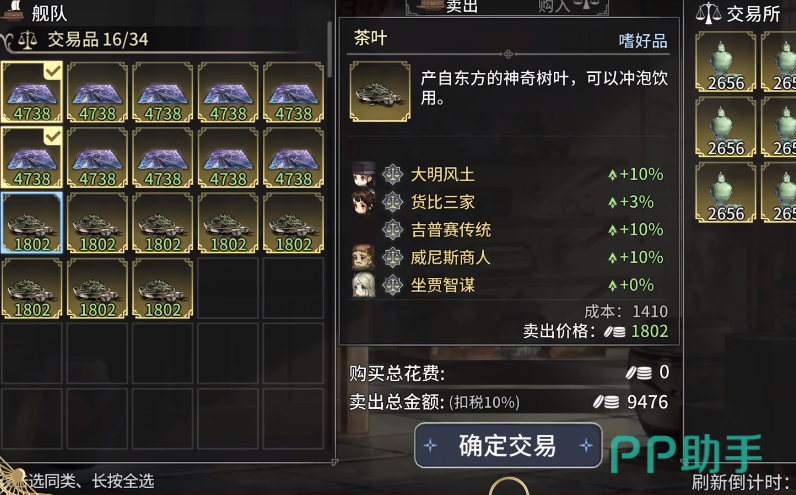This screenshot has width=796, height=495.
Task: Click the first empty slot after the tea items
Action: 228,288
